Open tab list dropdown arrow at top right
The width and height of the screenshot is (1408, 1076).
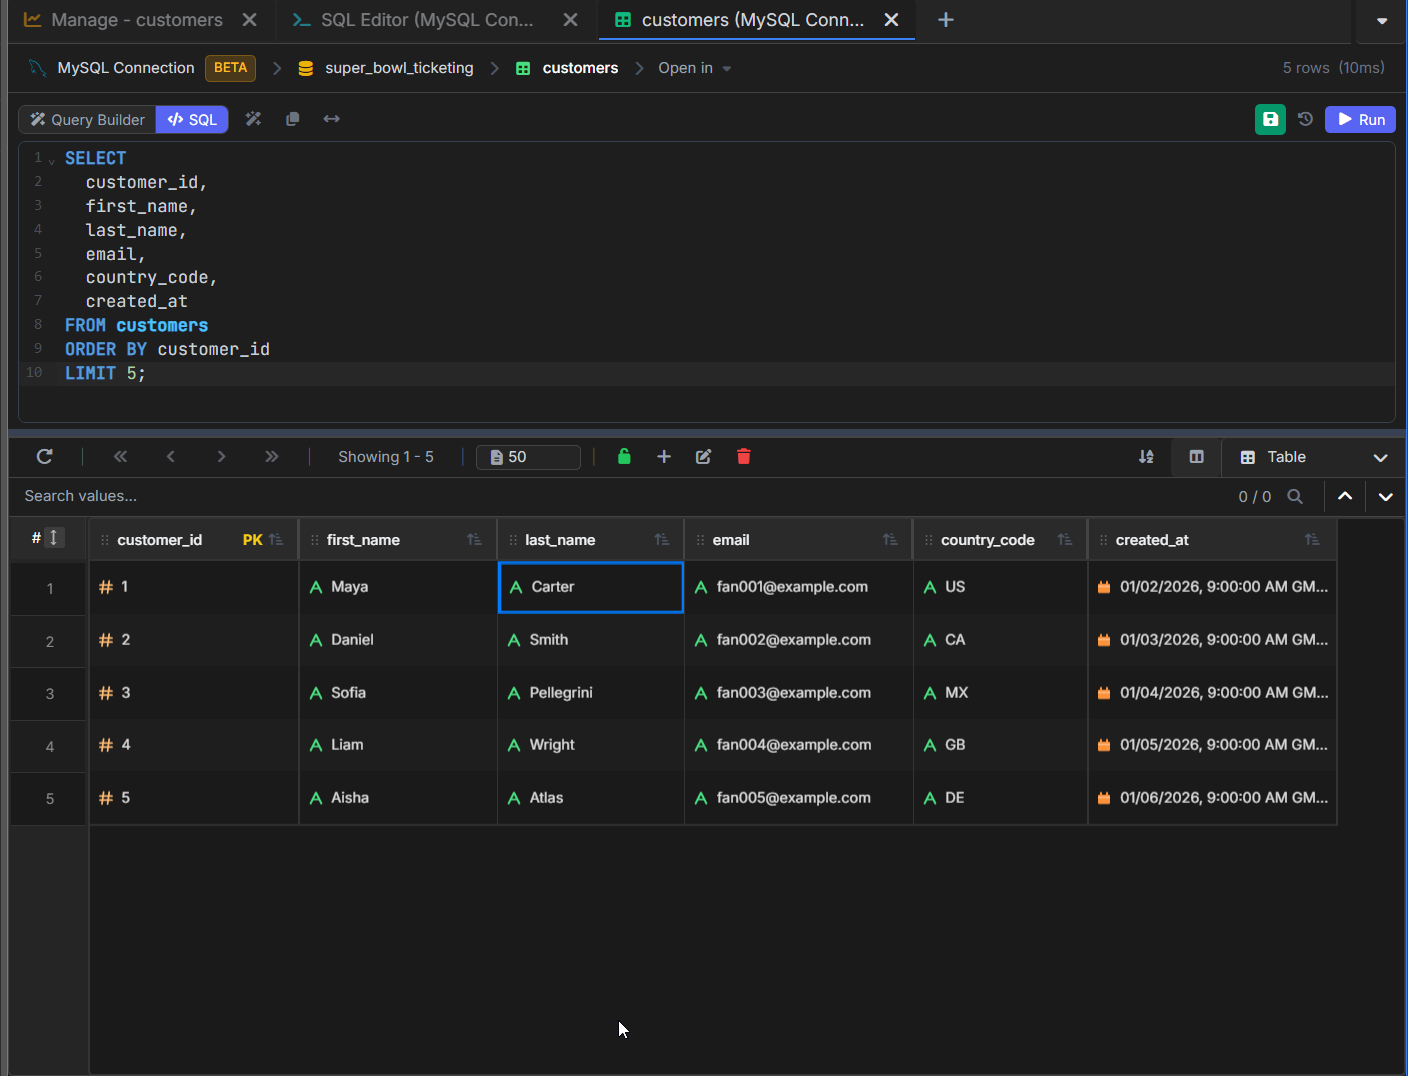(1382, 20)
